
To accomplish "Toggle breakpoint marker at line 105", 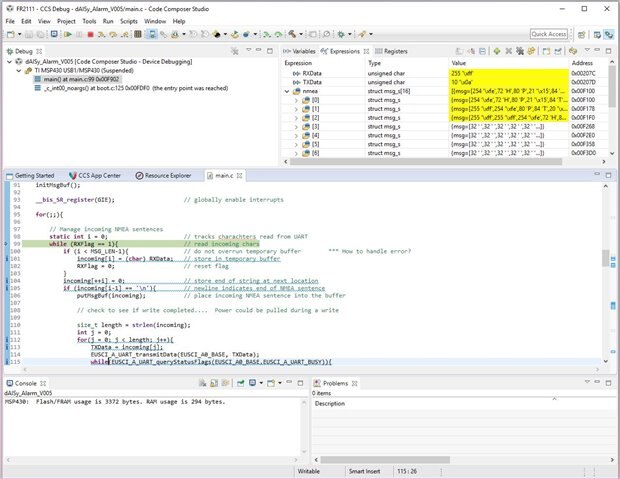I will pos(8,289).
